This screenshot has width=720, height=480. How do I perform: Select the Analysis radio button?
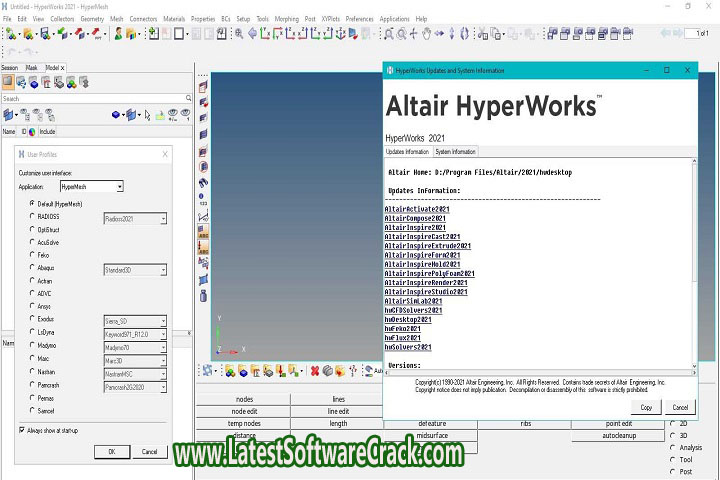pyautogui.click(x=673, y=447)
